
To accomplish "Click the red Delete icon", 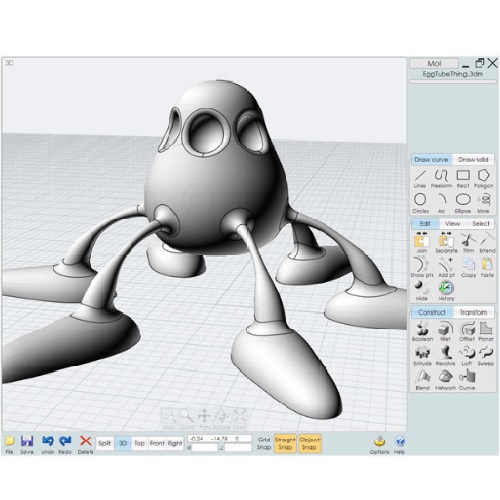I will tap(86, 445).
